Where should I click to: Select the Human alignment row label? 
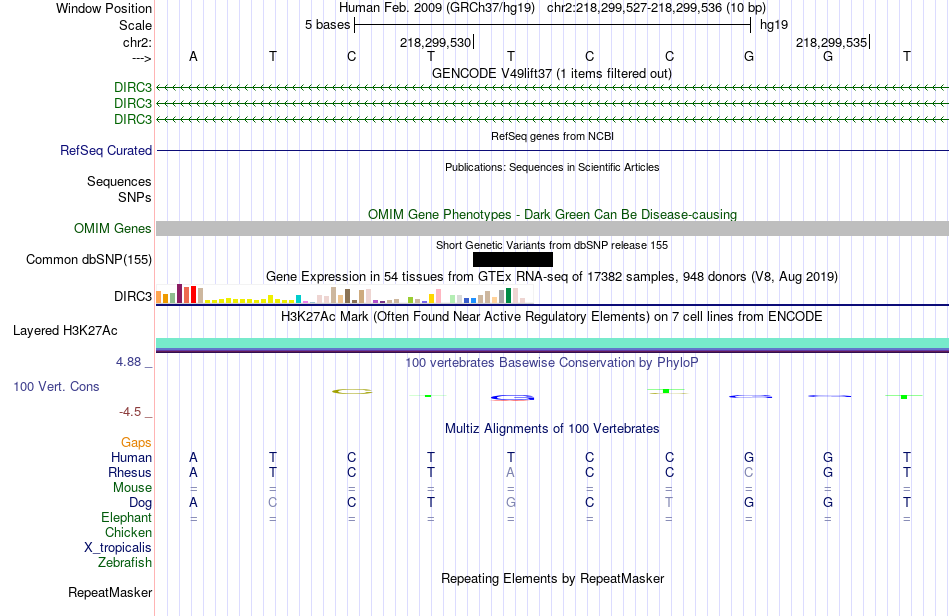tap(131, 457)
